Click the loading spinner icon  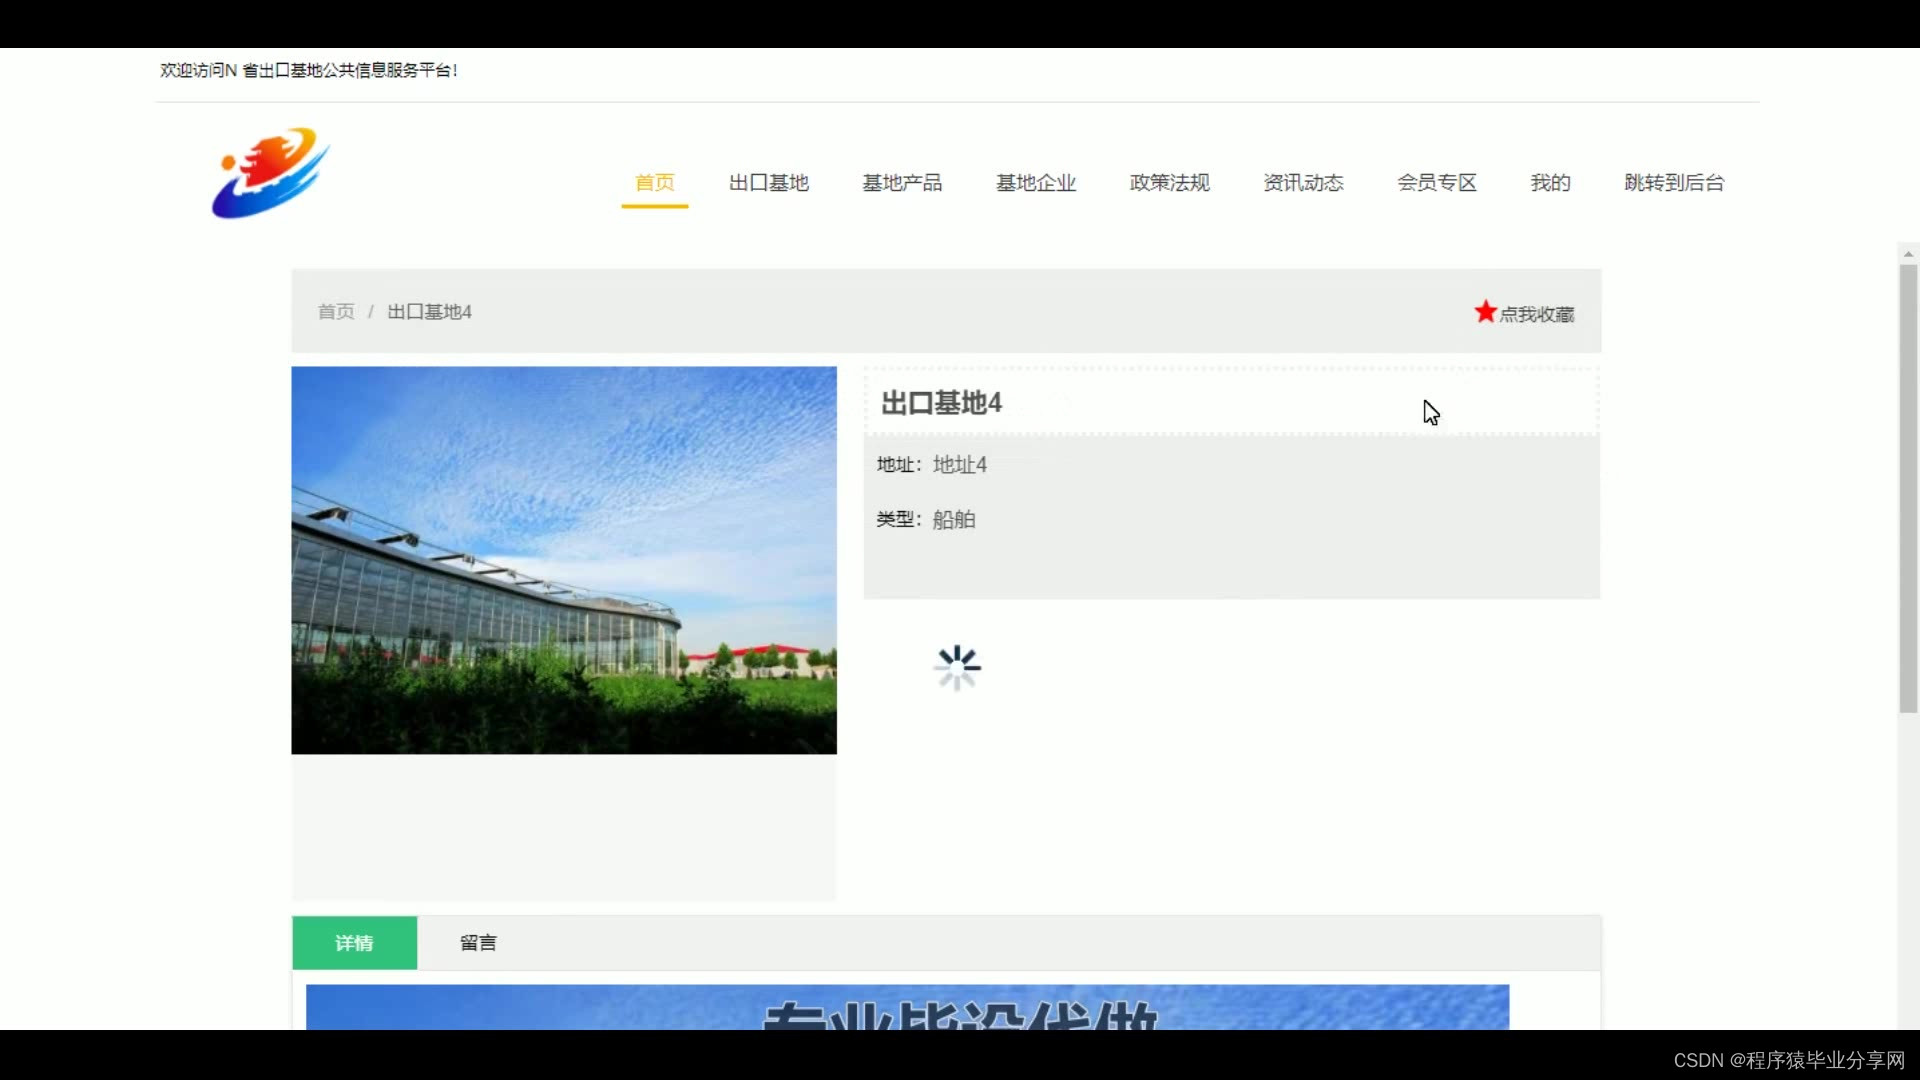(957, 667)
